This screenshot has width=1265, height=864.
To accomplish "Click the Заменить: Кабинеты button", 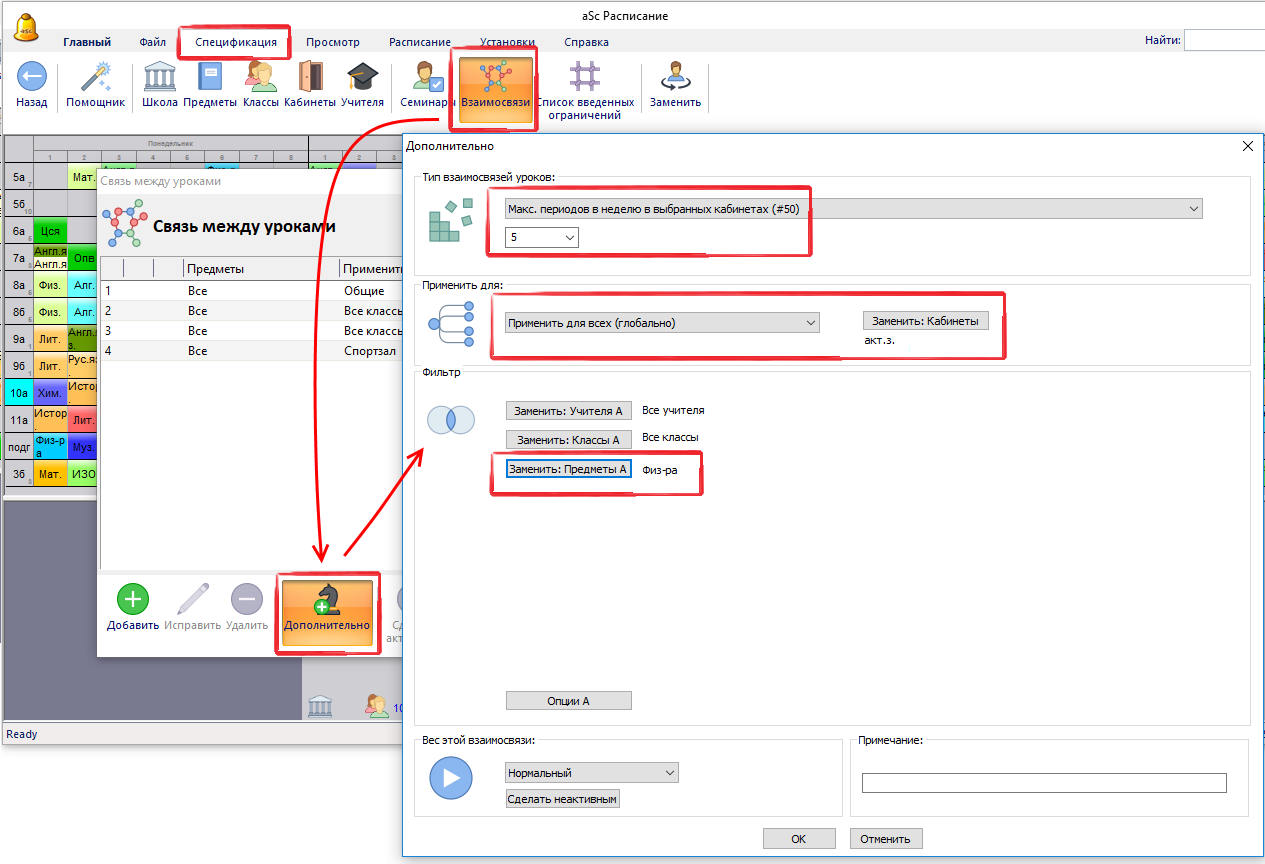I will point(925,321).
